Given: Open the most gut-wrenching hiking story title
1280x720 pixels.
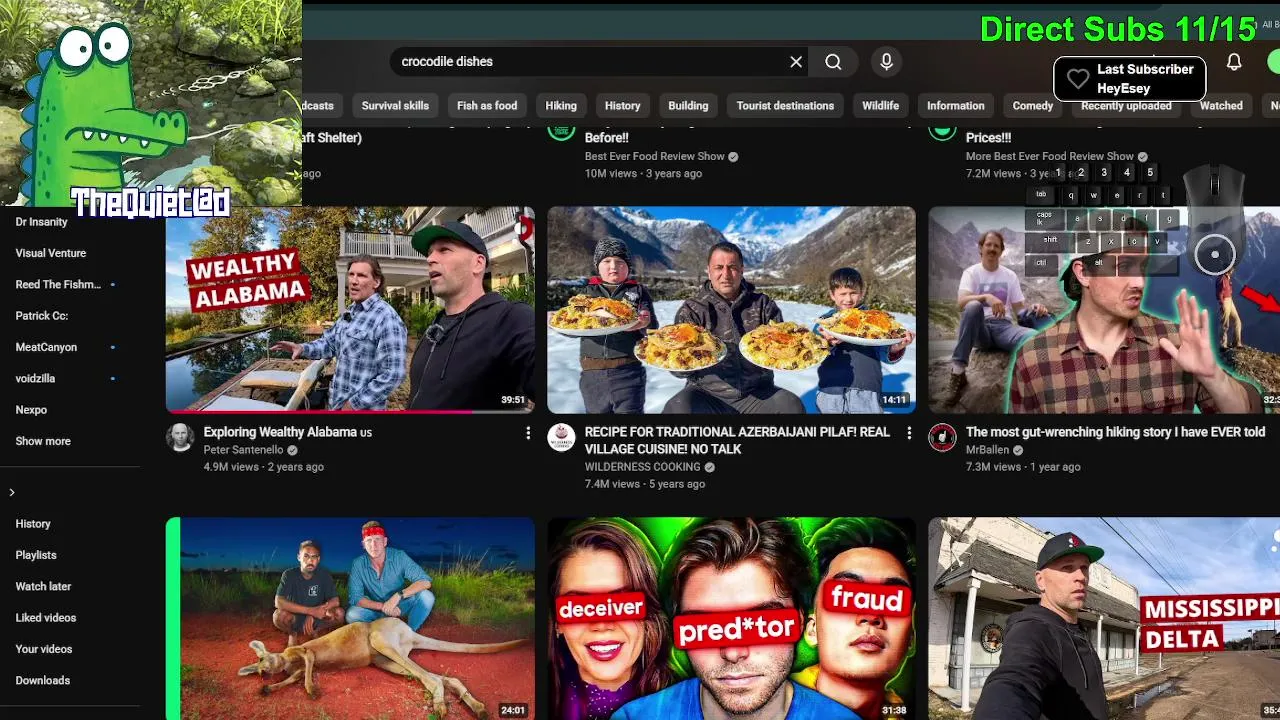Looking at the screenshot, I should point(1115,433).
